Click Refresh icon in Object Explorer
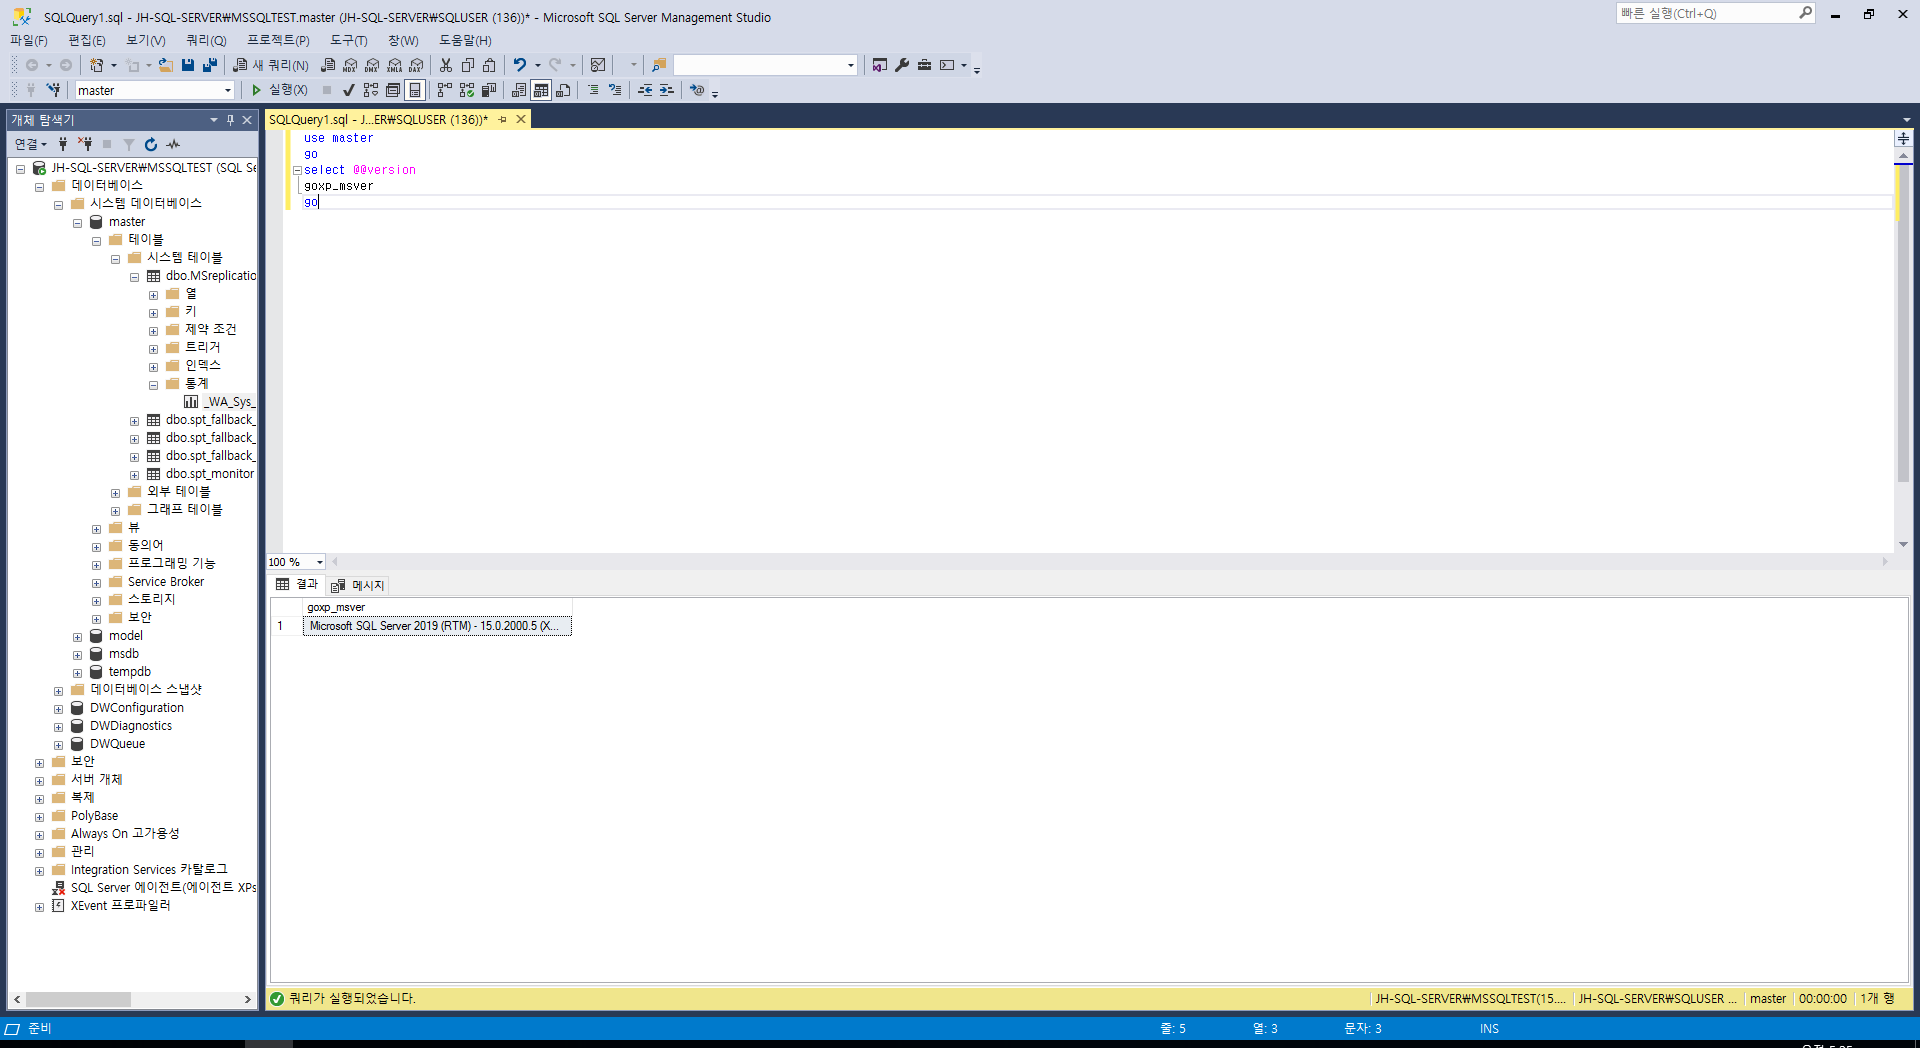1920x1048 pixels. [151, 144]
